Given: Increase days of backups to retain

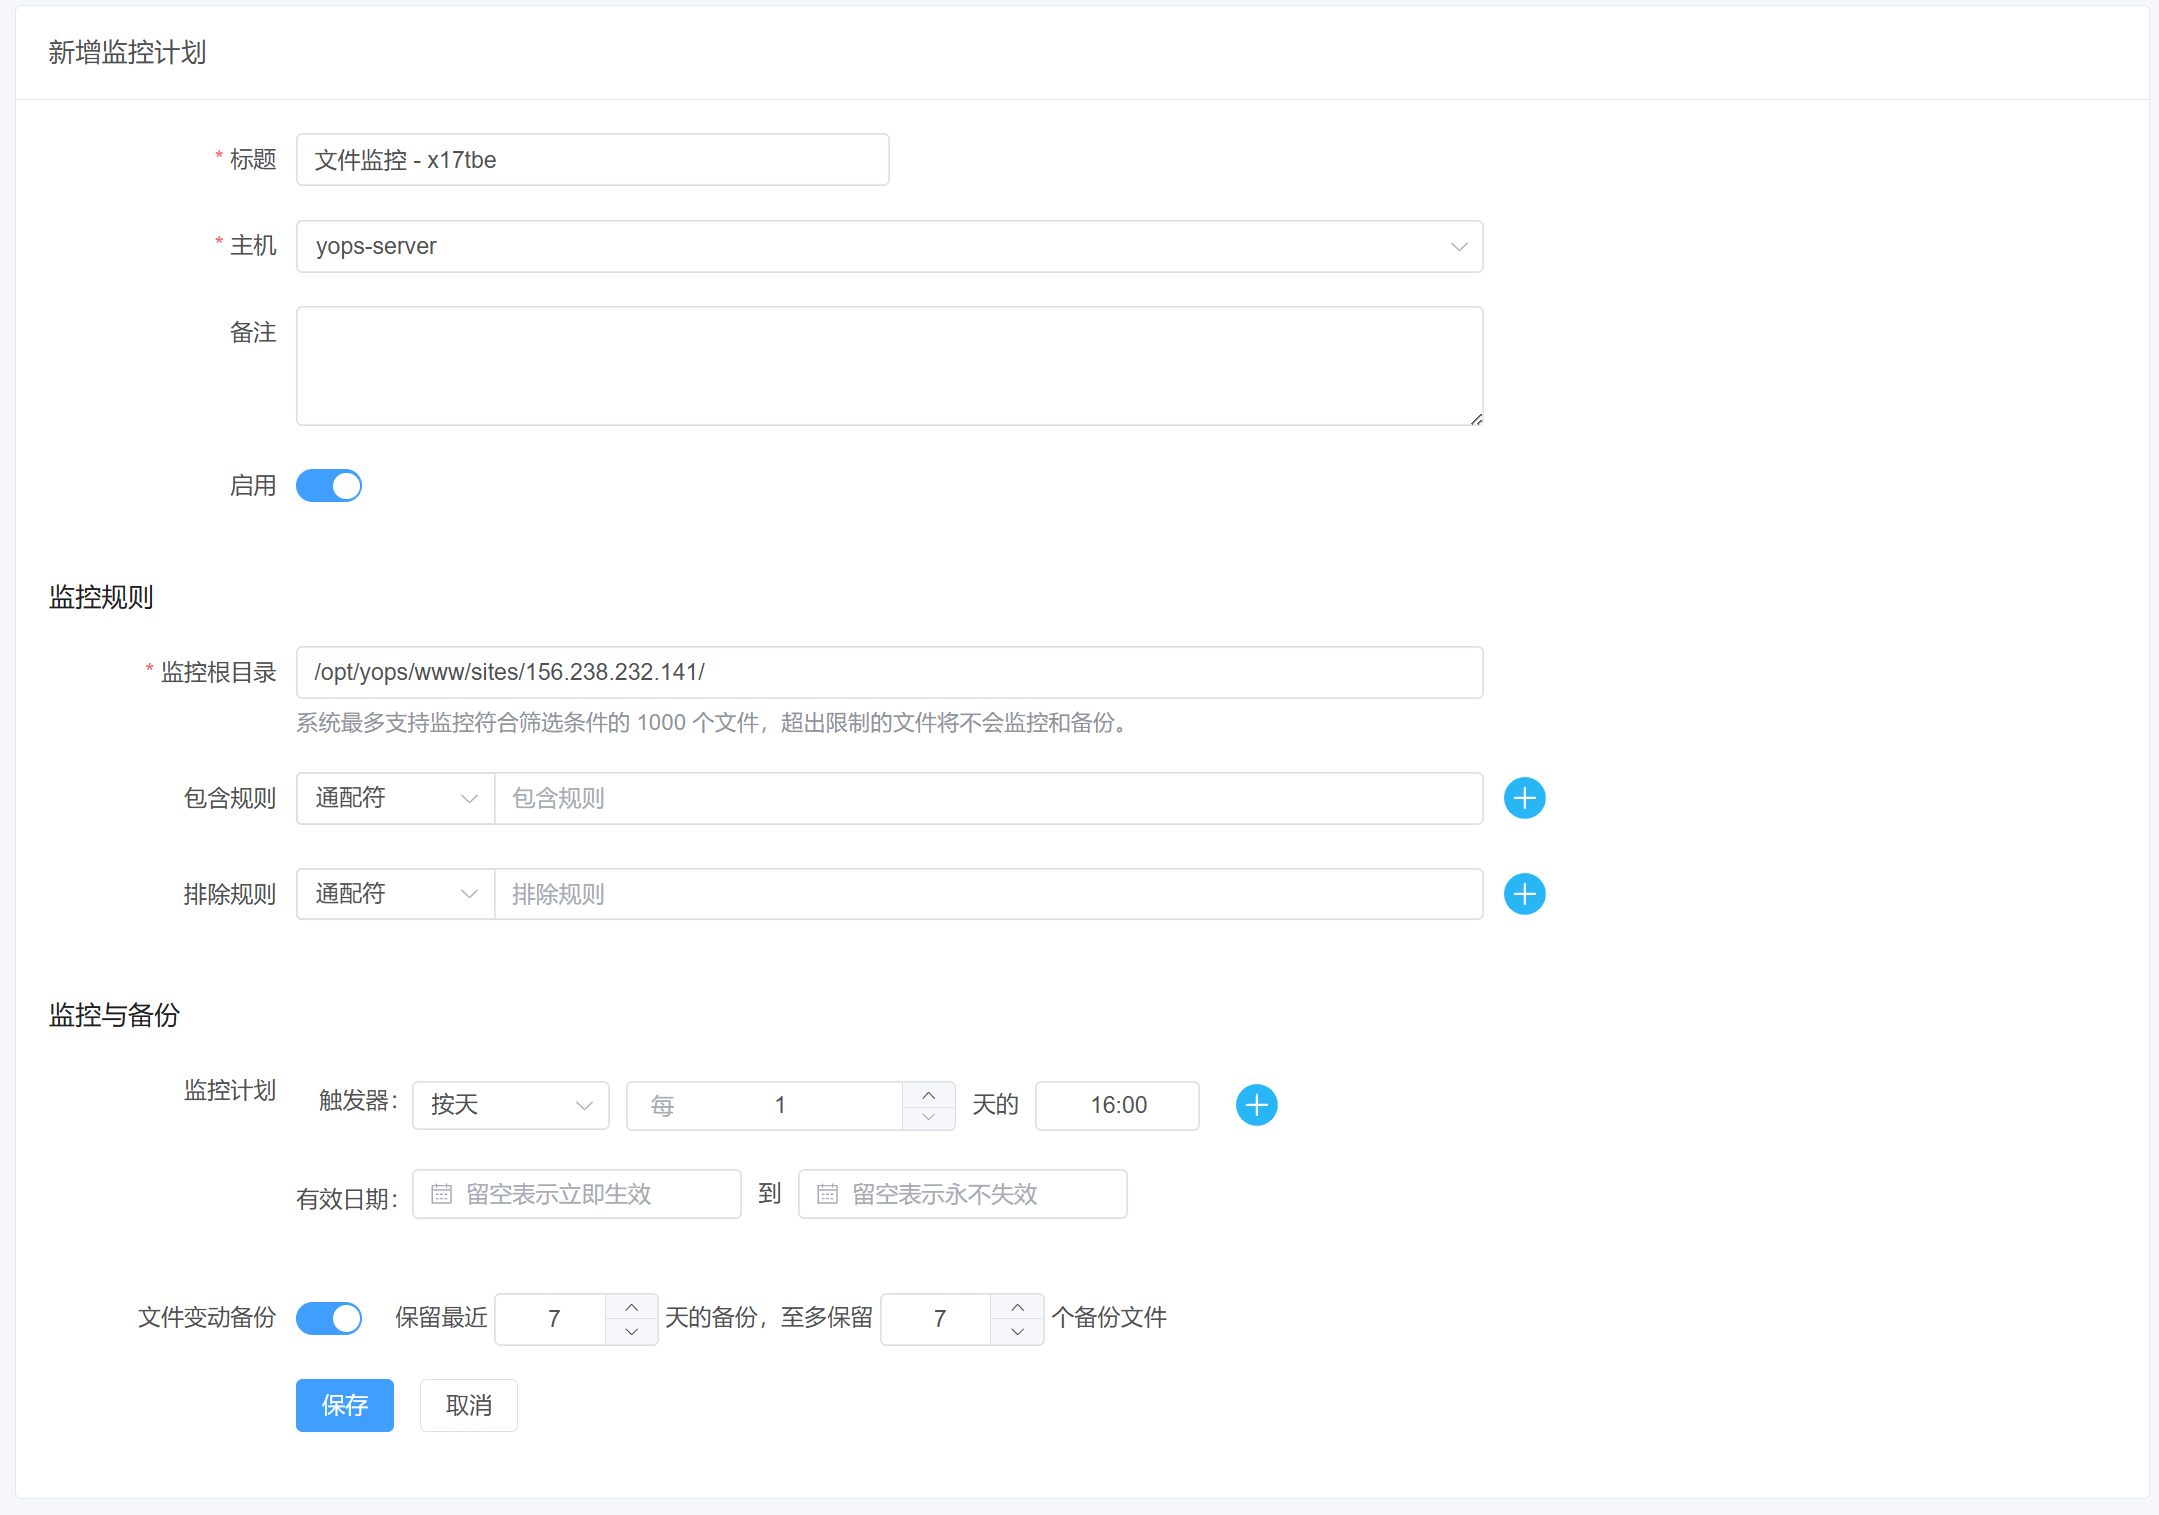Looking at the screenshot, I should coord(631,1307).
